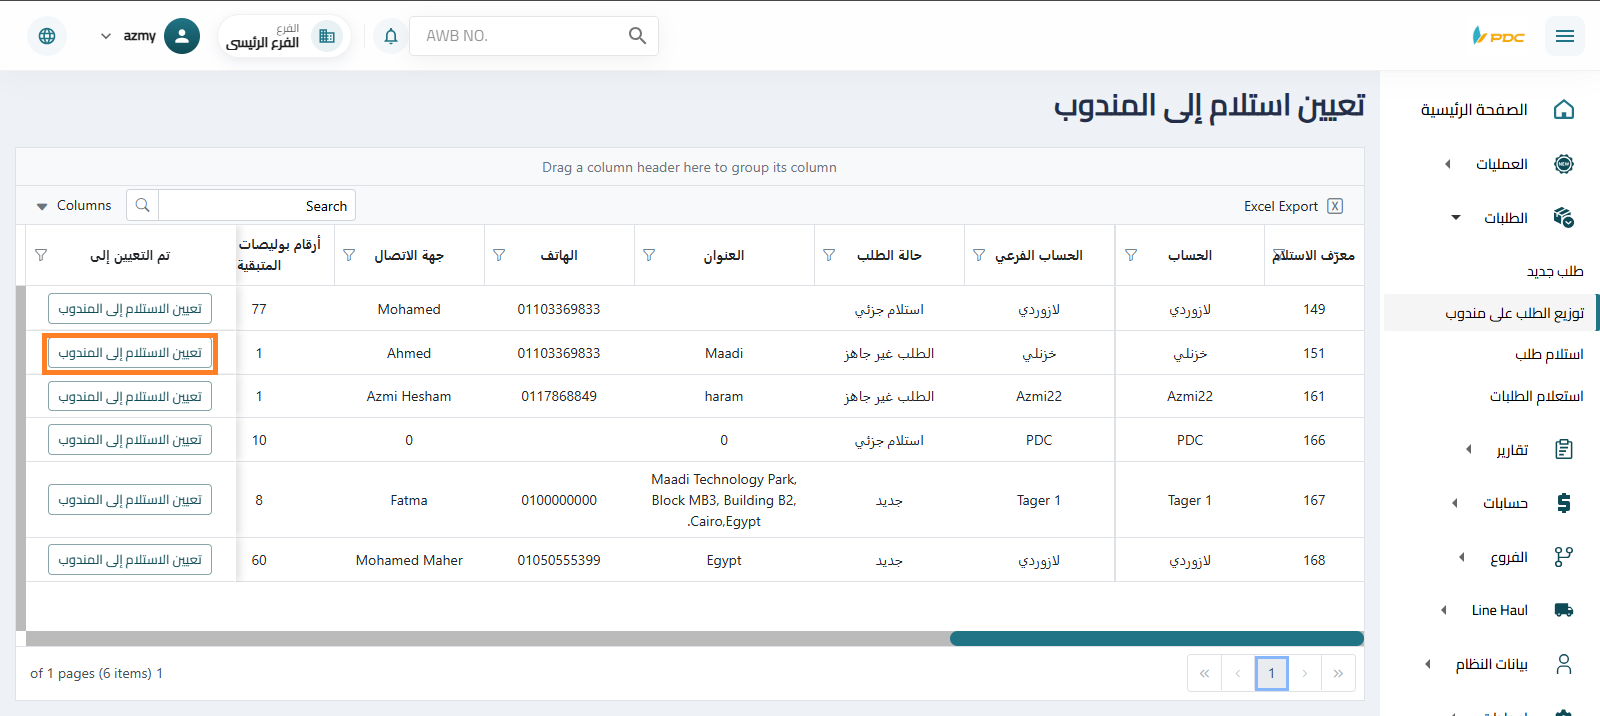Click the Maadi Technology Park address cell
1600x716 pixels.
[724, 500]
